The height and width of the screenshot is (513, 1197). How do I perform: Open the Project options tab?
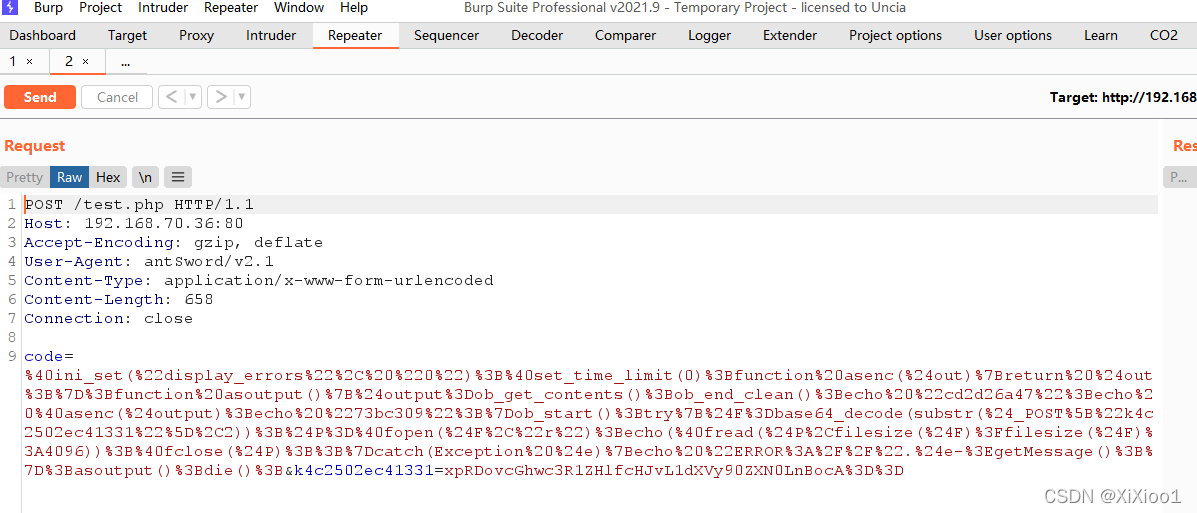895,35
